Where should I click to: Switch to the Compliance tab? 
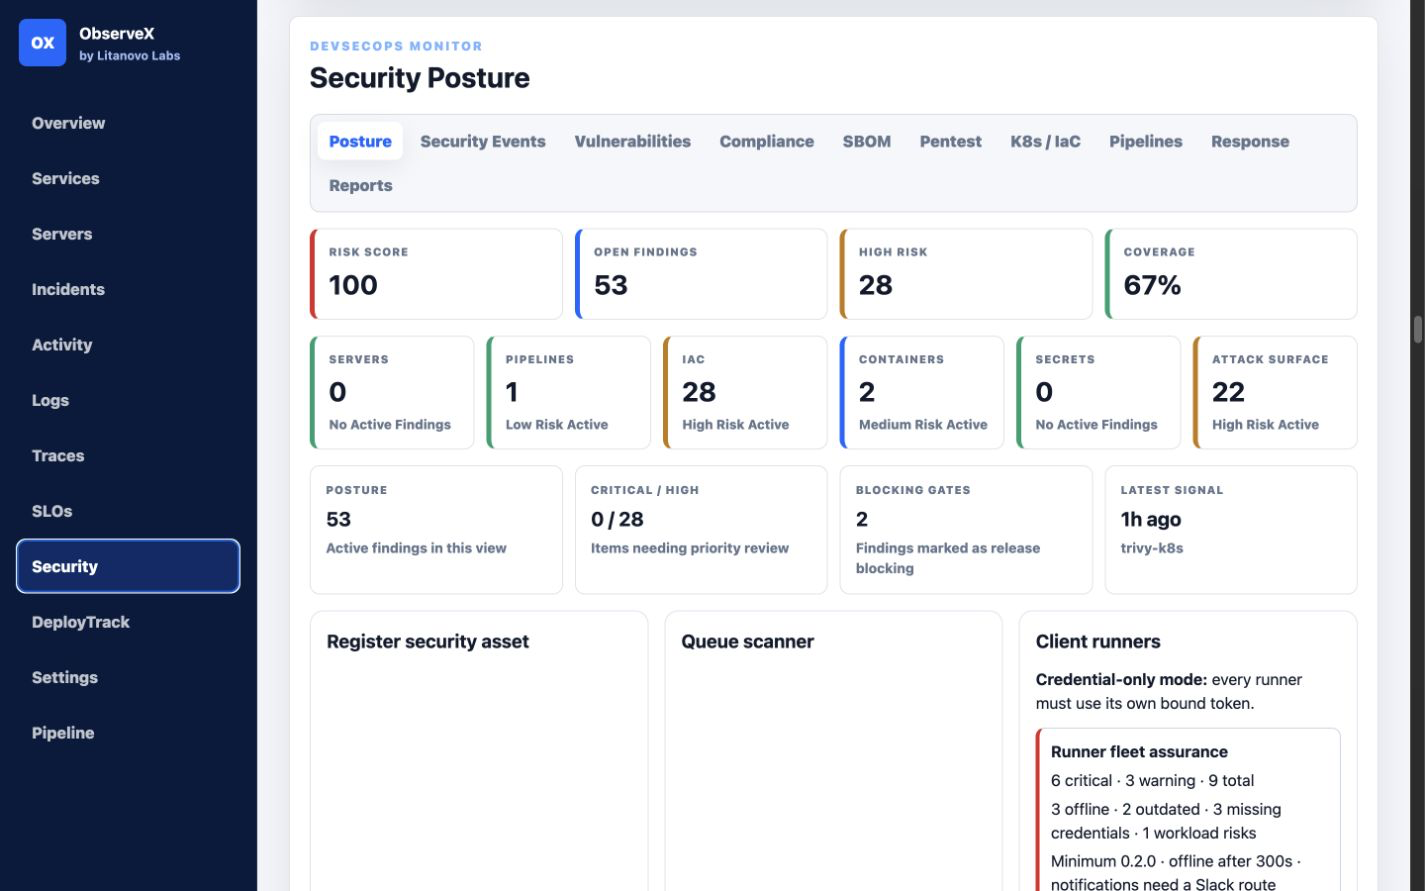[766, 141]
